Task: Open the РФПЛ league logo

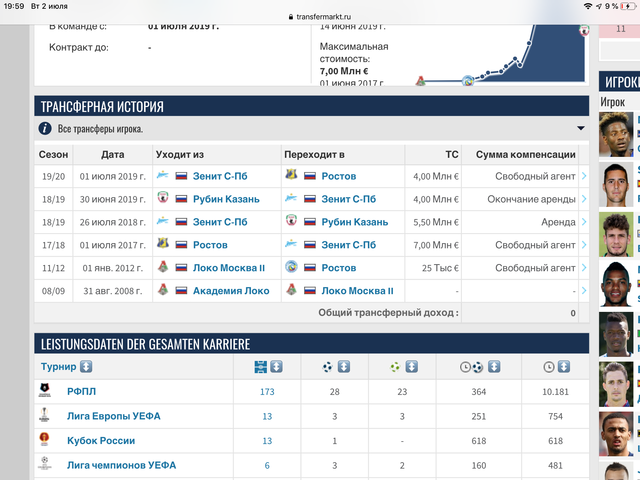Action: pos(44,390)
